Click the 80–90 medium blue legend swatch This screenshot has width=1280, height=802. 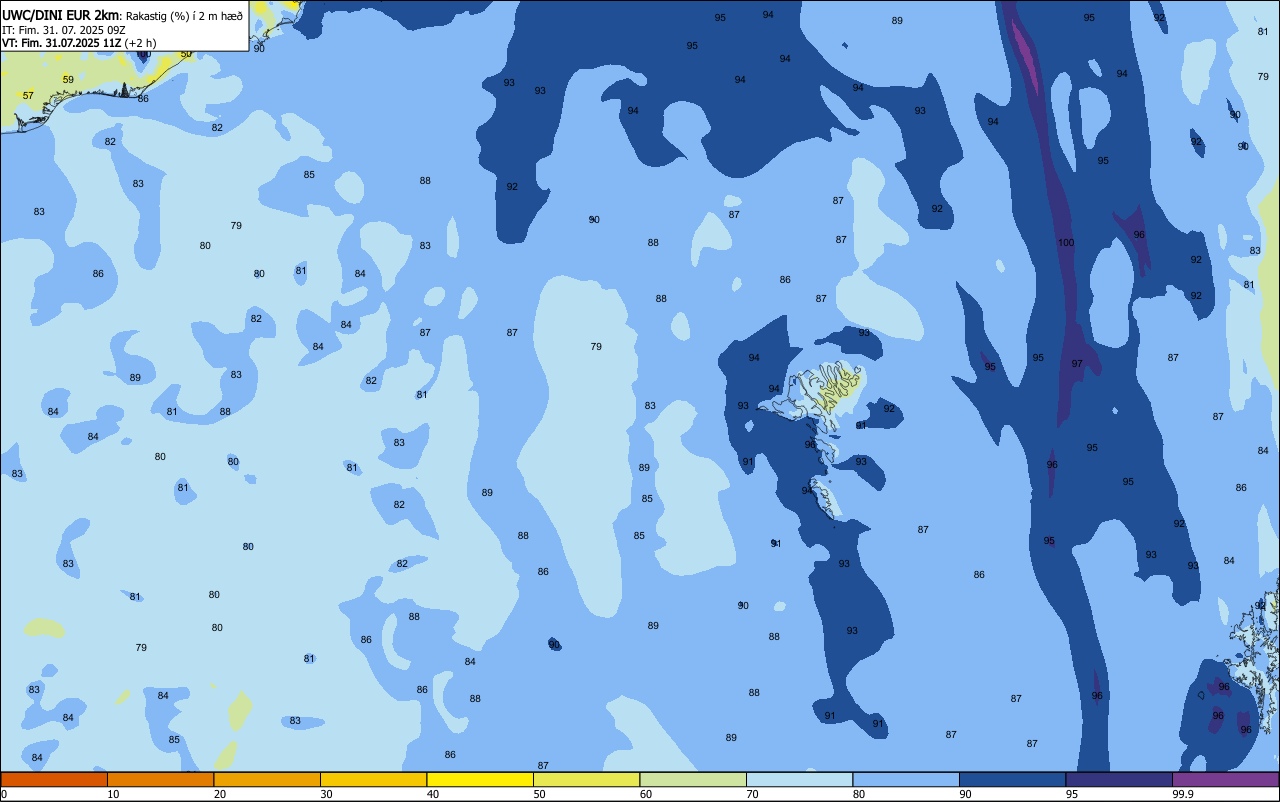[906, 779]
